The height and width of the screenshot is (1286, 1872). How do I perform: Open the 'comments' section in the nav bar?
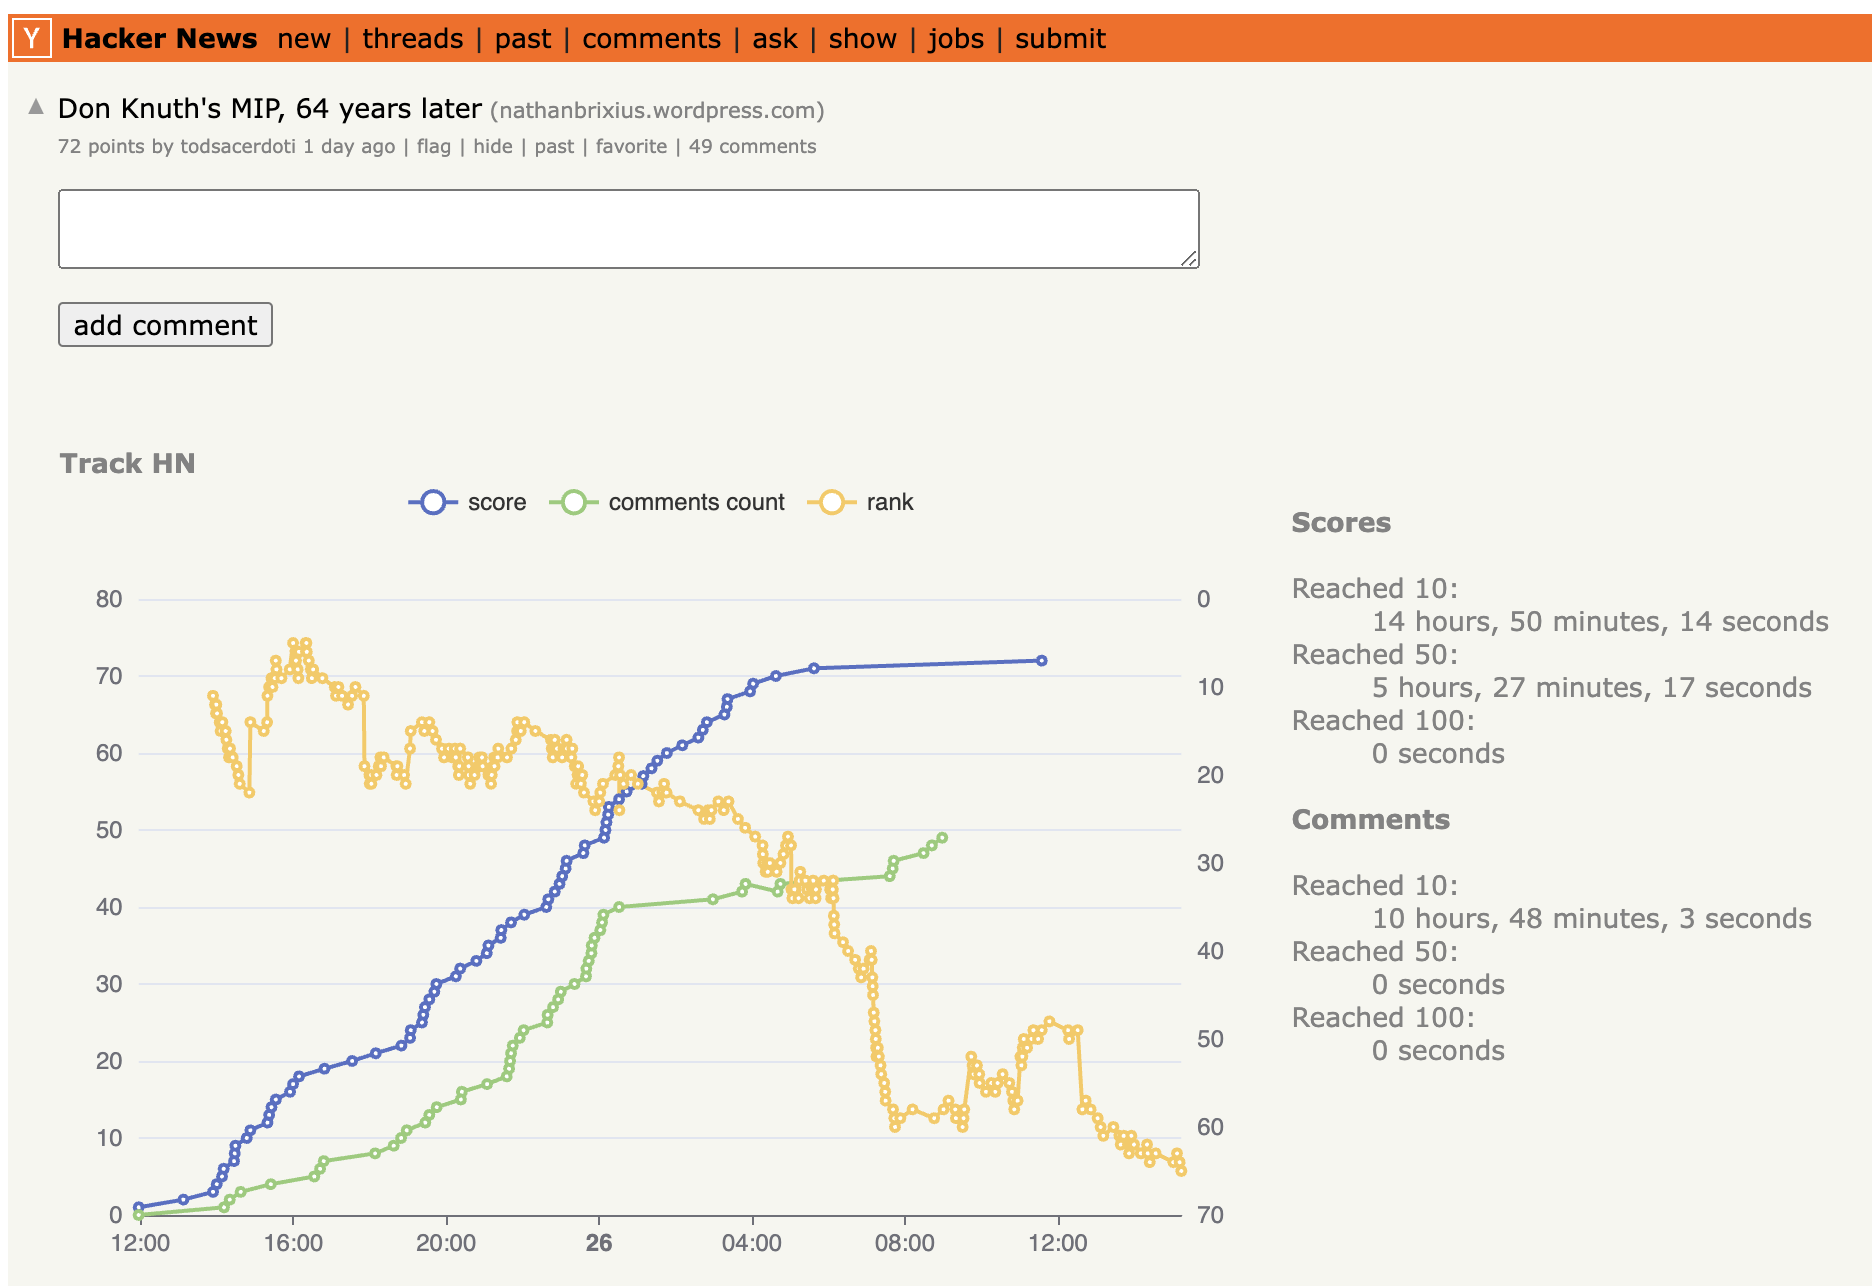pos(652,38)
